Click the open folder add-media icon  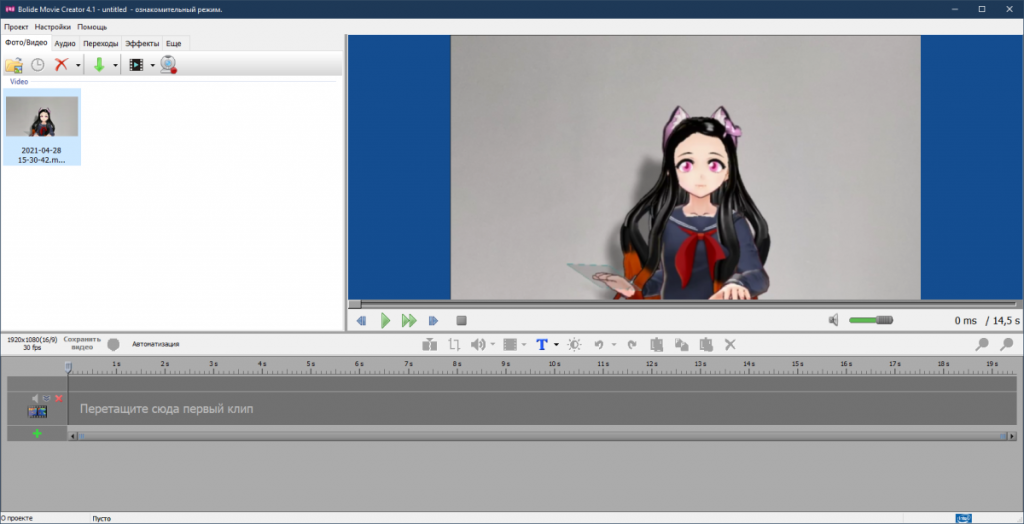tap(14, 65)
